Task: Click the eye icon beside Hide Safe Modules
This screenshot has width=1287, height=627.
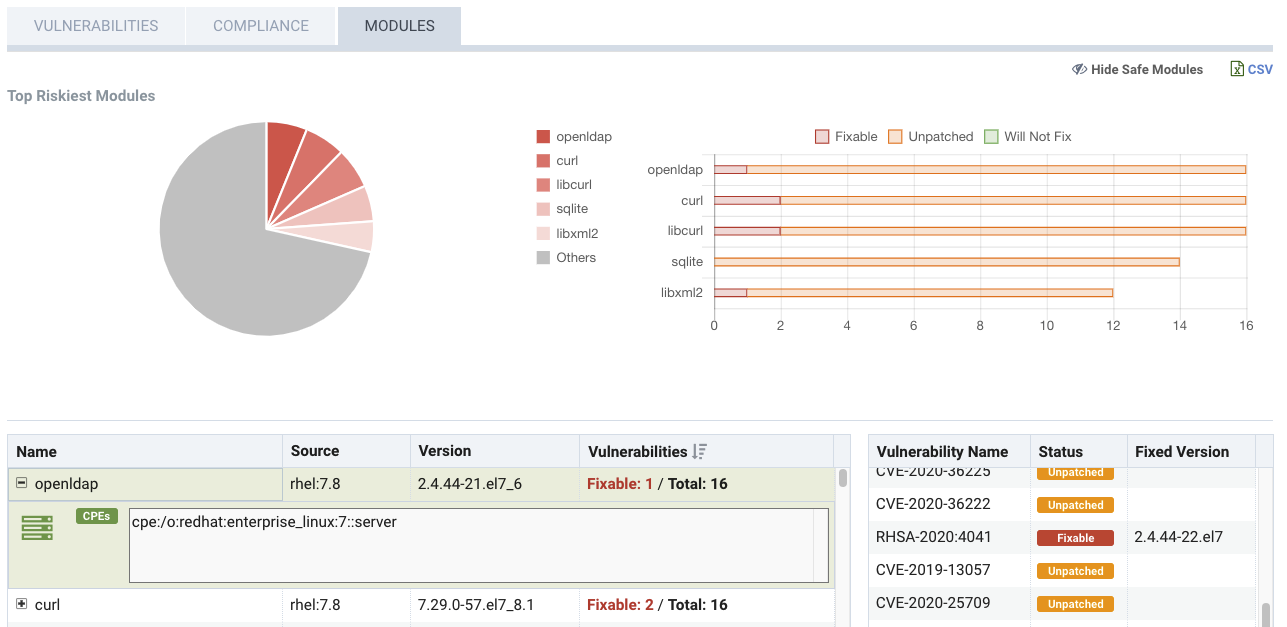Action: pos(1079,69)
